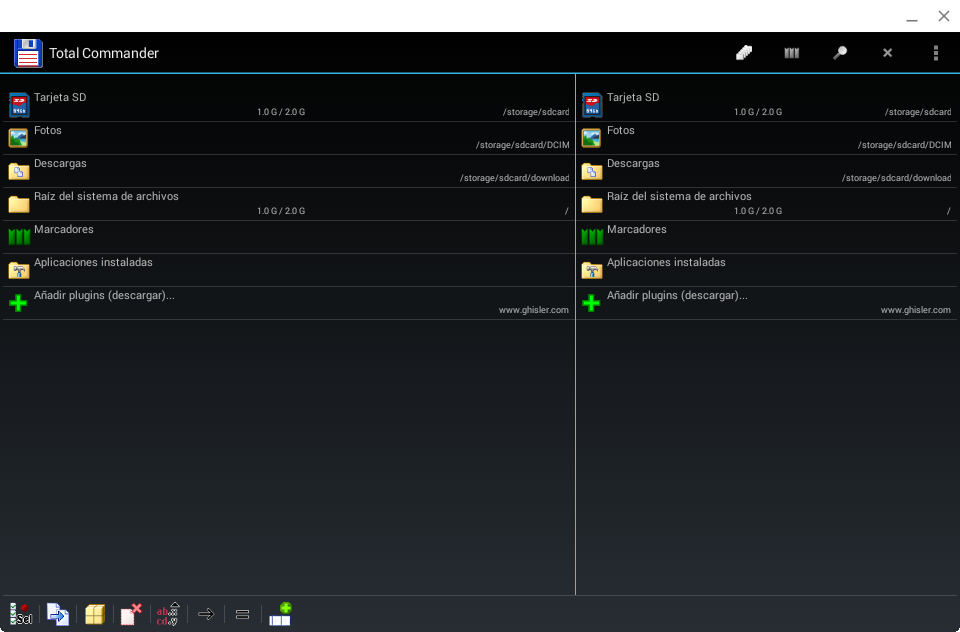Click /storage/sdcard/DCIM path in left panel
The image size is (960, 632).
click(x=522, y=145)
